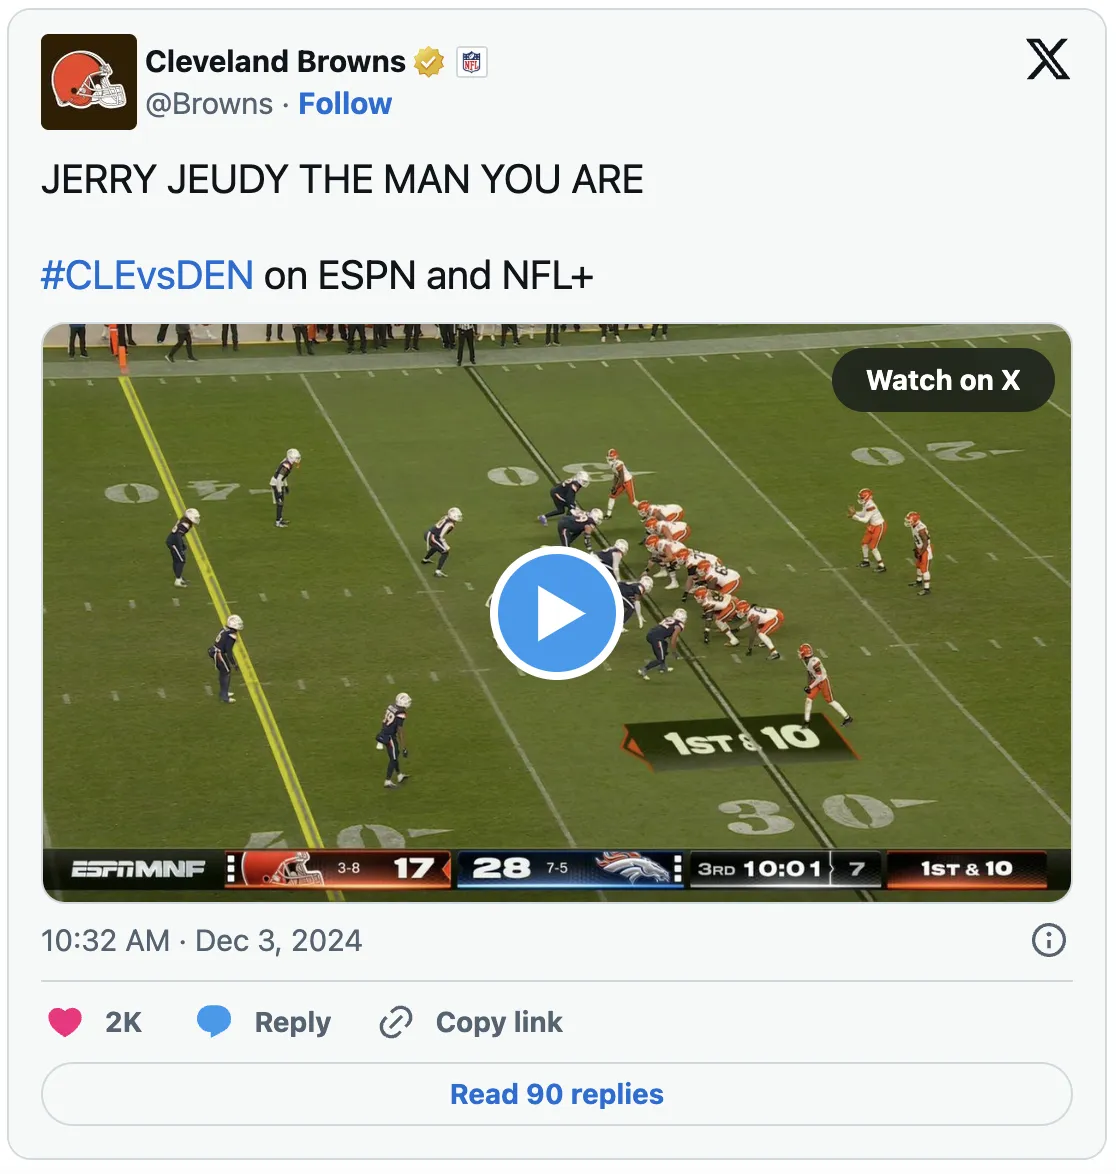Open the 10:32 AM Dec 3 timestamp
Viewport: 1116px width, 1174px height.
pyautogui.click(x=202, y=940)
